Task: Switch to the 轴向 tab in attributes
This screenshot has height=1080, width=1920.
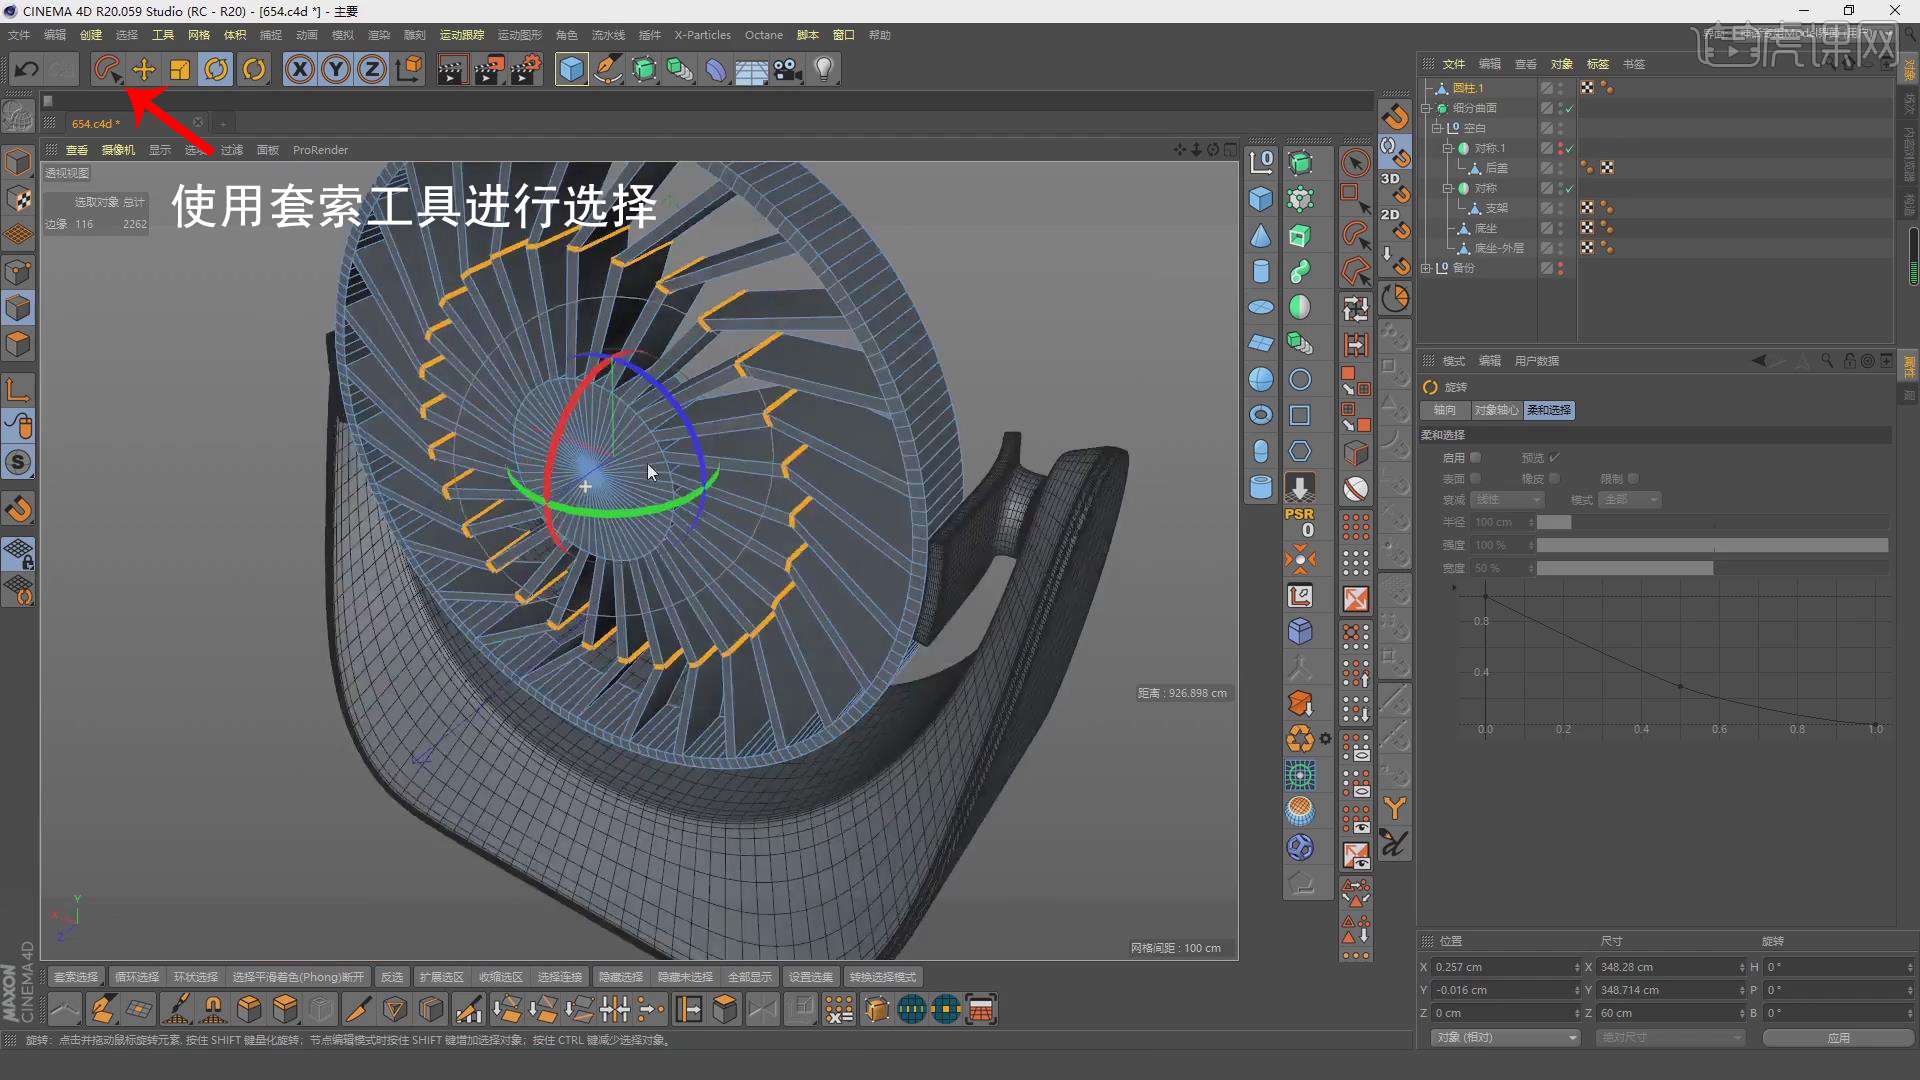Action: coord(1443,410)
